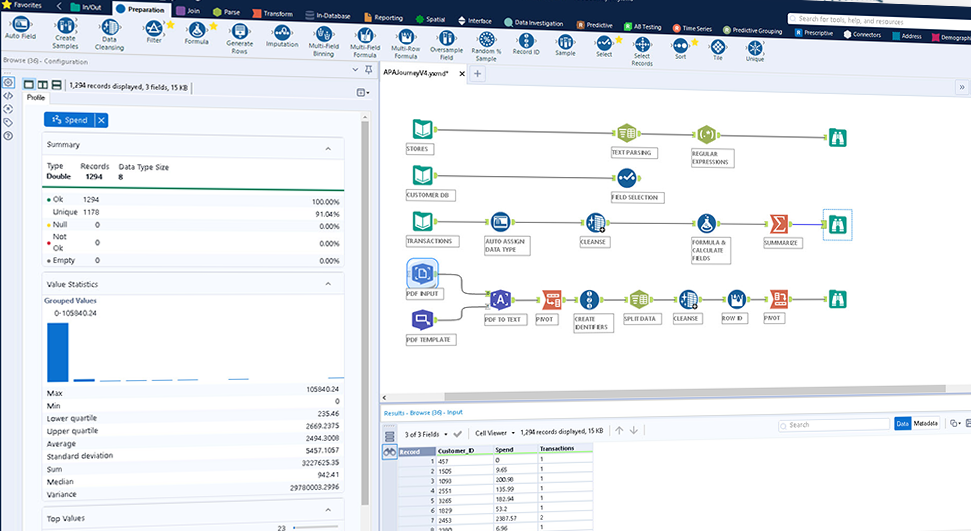971x531 pixels.
Task: Click the TRANSACTIONS input node
Action: pyautogui.click(x=422, y=221)
